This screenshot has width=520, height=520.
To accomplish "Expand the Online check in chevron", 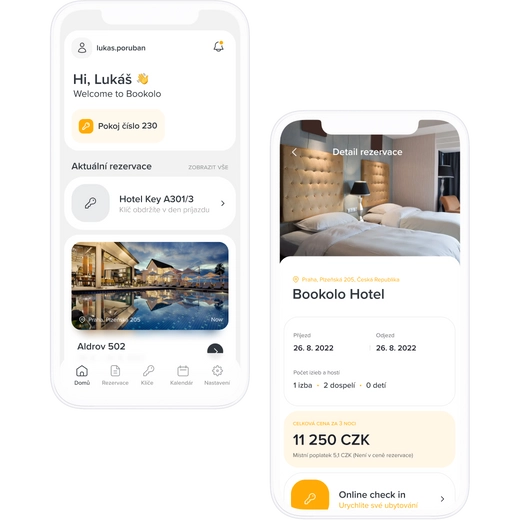I will pos(442,499).
